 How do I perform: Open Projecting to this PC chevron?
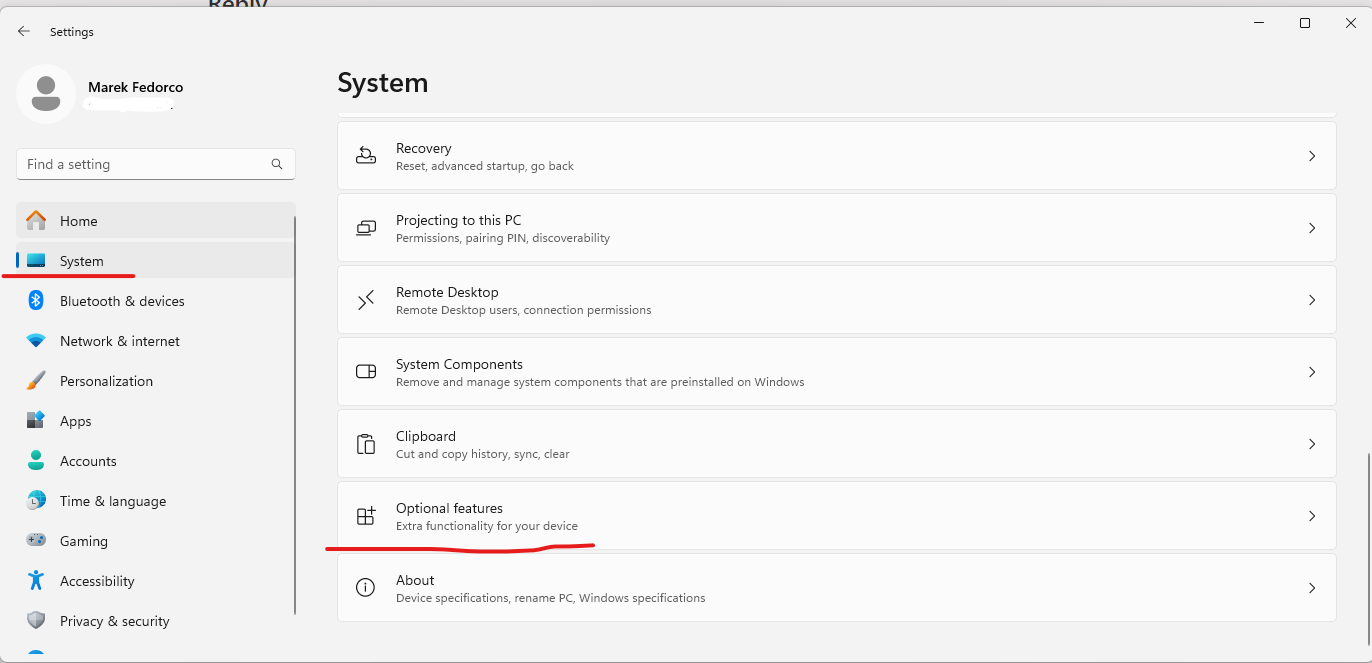1312,228
